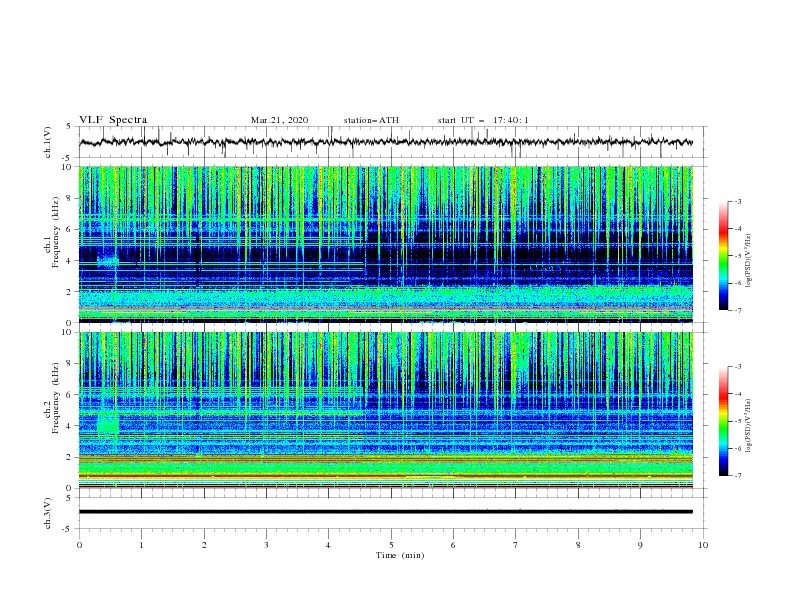Click the ch.2 color bar 'log(PSD)(V²/Hz)' label
Image resolution: width=792 pixels, height=612 pixels.
click(x=748, y=426)
